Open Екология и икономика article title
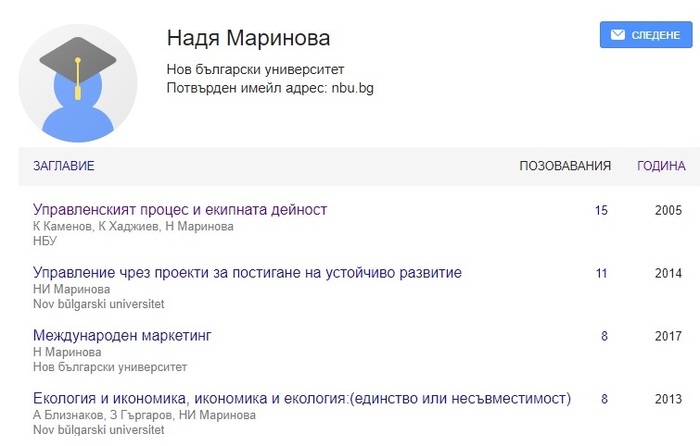The image size is (700, 446). (x=302, y=399)
